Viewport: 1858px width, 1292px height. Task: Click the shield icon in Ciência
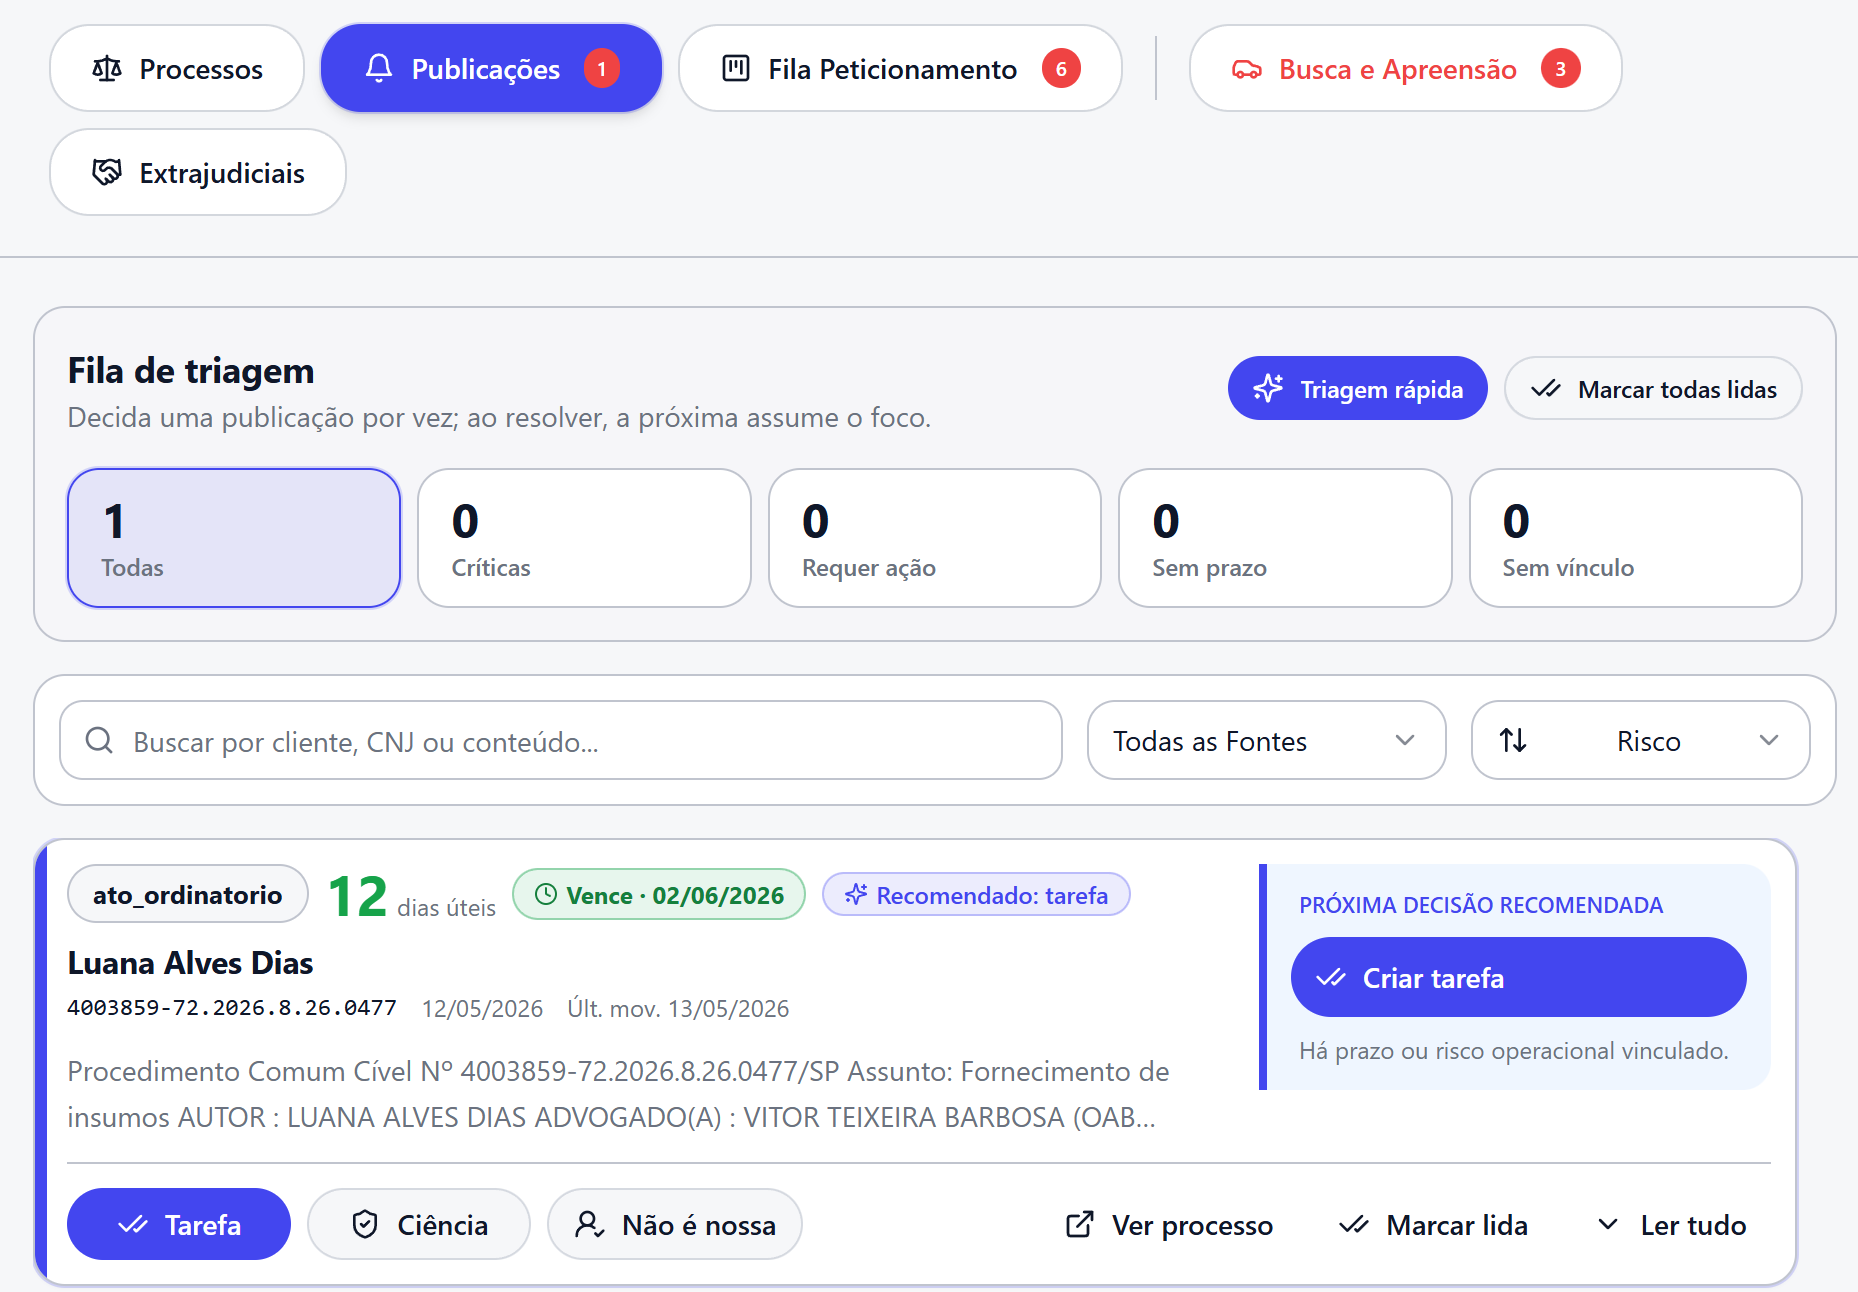(x=365, y=1224)
